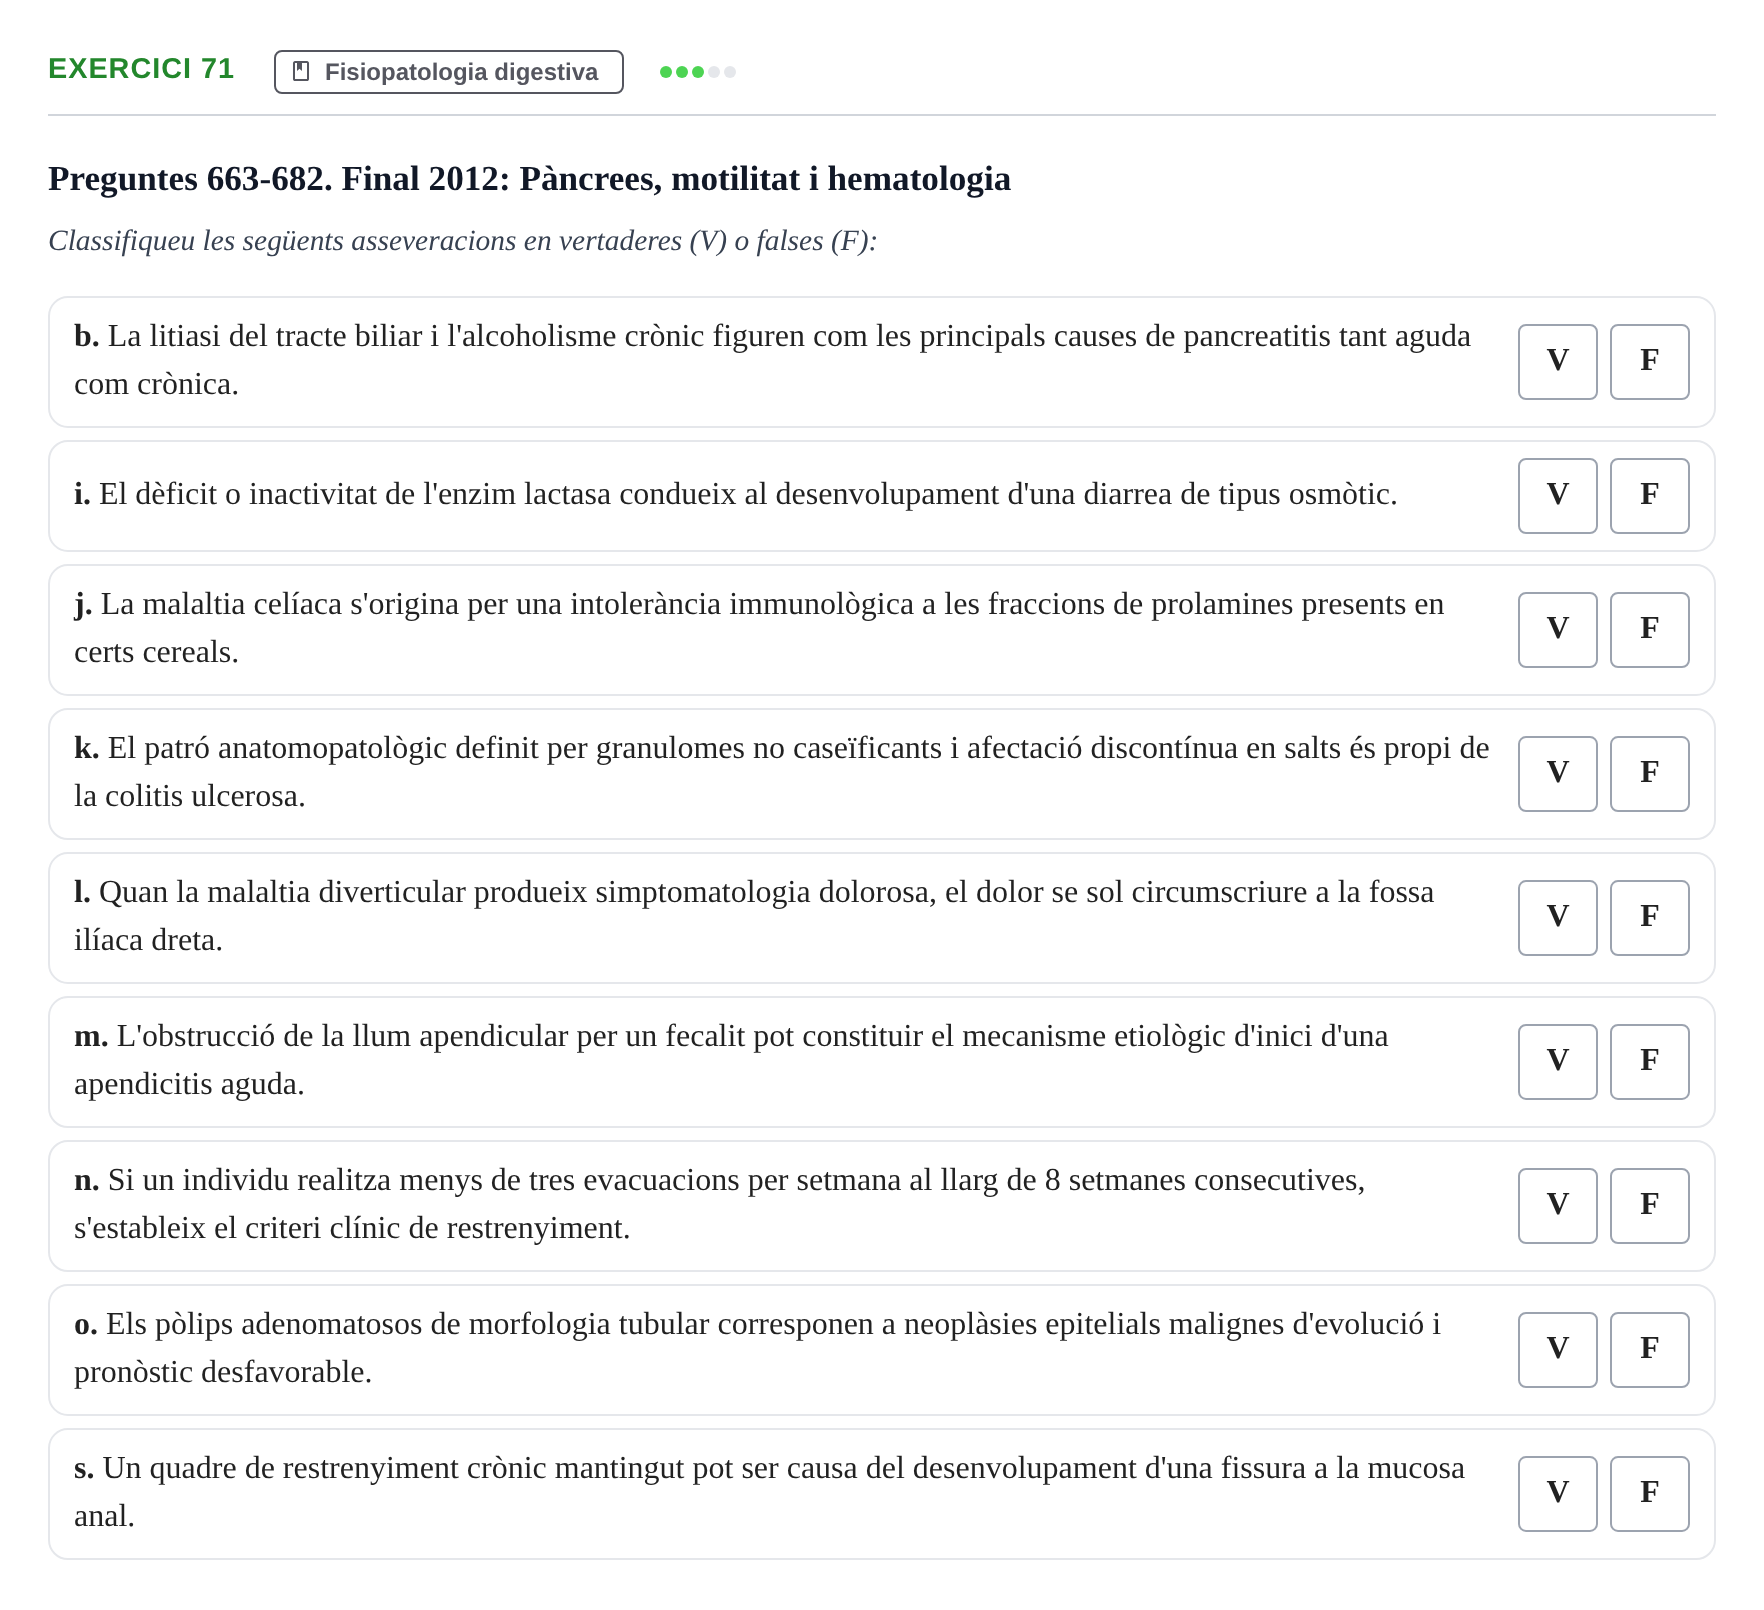Select F for statement i on lactasa
Viewport: 1764px width, 1610px height.
[x=1649, y=496]
